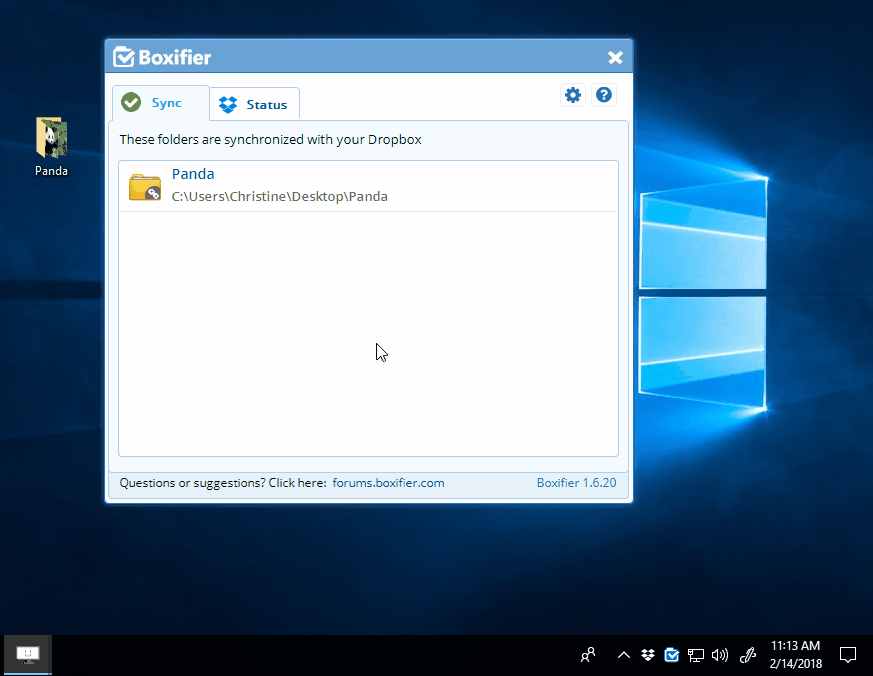This screenshot has height=676, width=873.
Task: Show hidden tray icons chevron
Action: (624, 655)
